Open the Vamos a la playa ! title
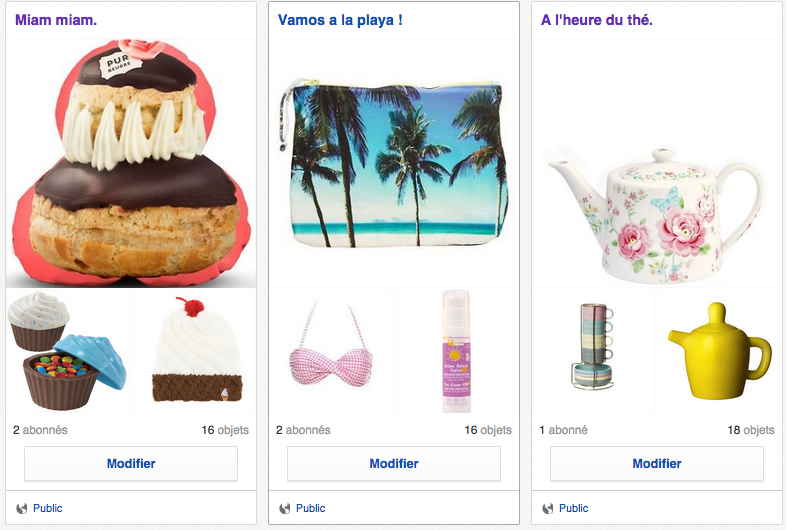The image size is (786, 530). (x=340, y=20)
